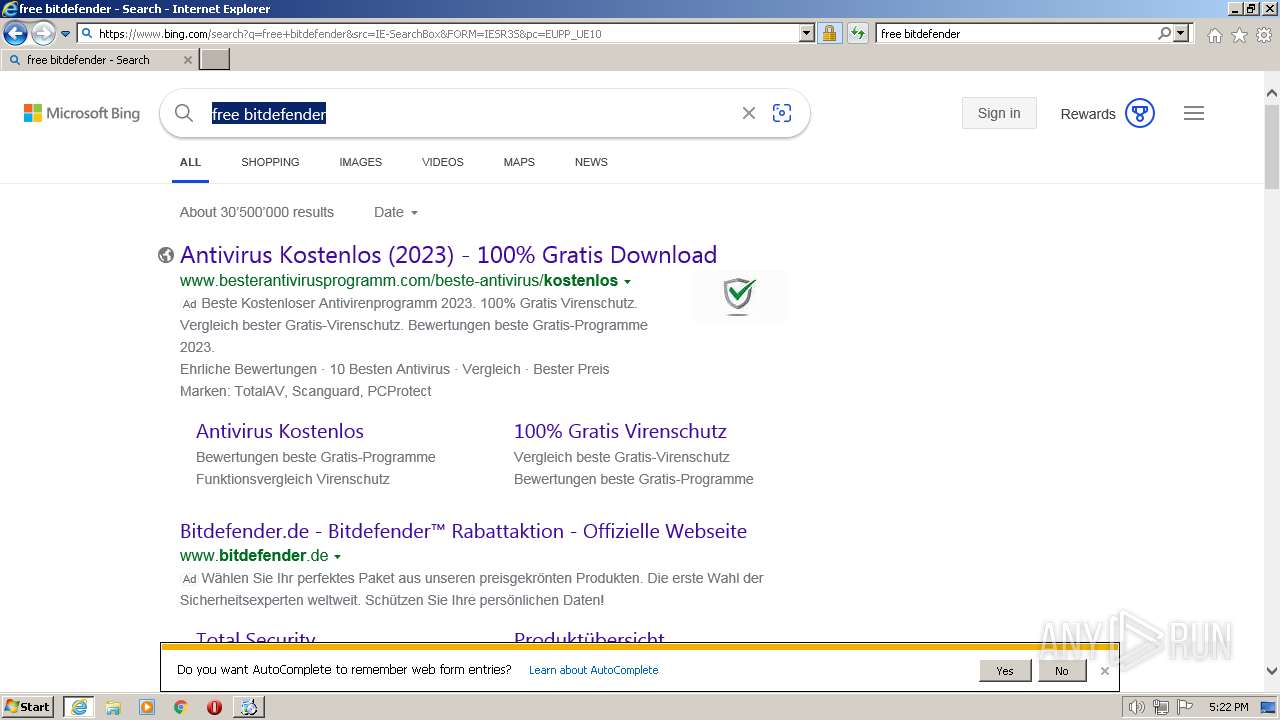Click the IE search magnifier icon
The height and width of the screenshot is (720, 1280).
pos(1164,34)
